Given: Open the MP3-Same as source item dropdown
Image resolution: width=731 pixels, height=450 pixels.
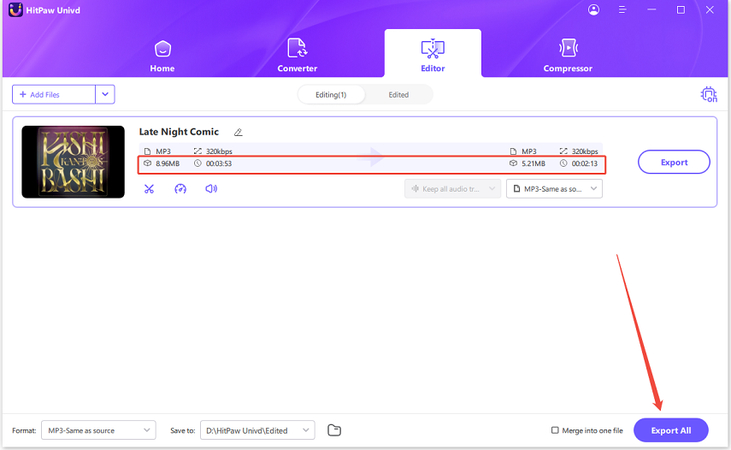Looking at the screenshot, I should (554, 189).
